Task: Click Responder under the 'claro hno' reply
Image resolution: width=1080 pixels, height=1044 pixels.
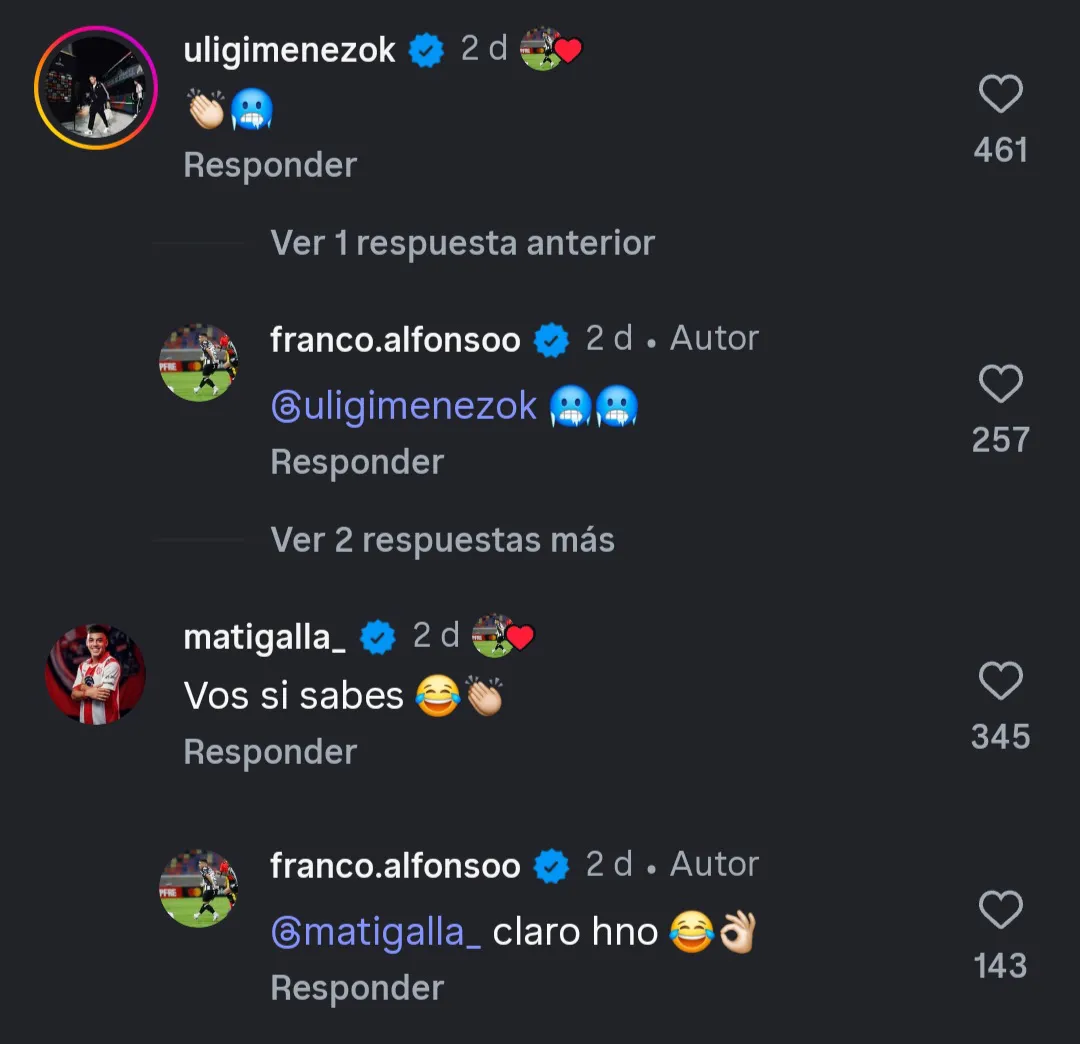Action: coord(357,988)
